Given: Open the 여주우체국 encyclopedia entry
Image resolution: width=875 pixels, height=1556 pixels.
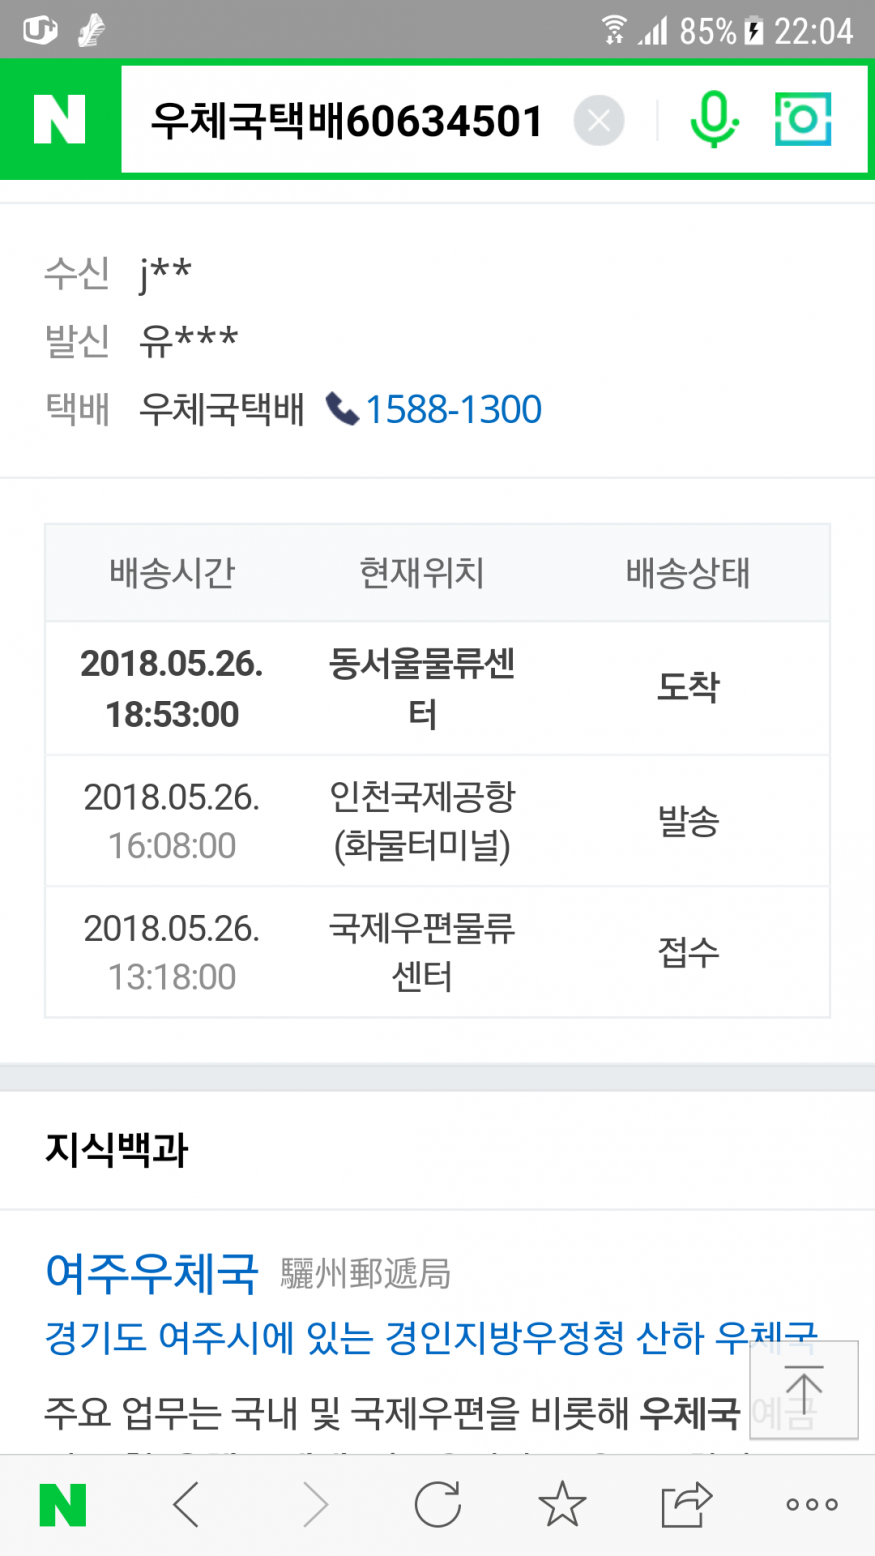Looking at the screenshot, I should [152, 1273].
